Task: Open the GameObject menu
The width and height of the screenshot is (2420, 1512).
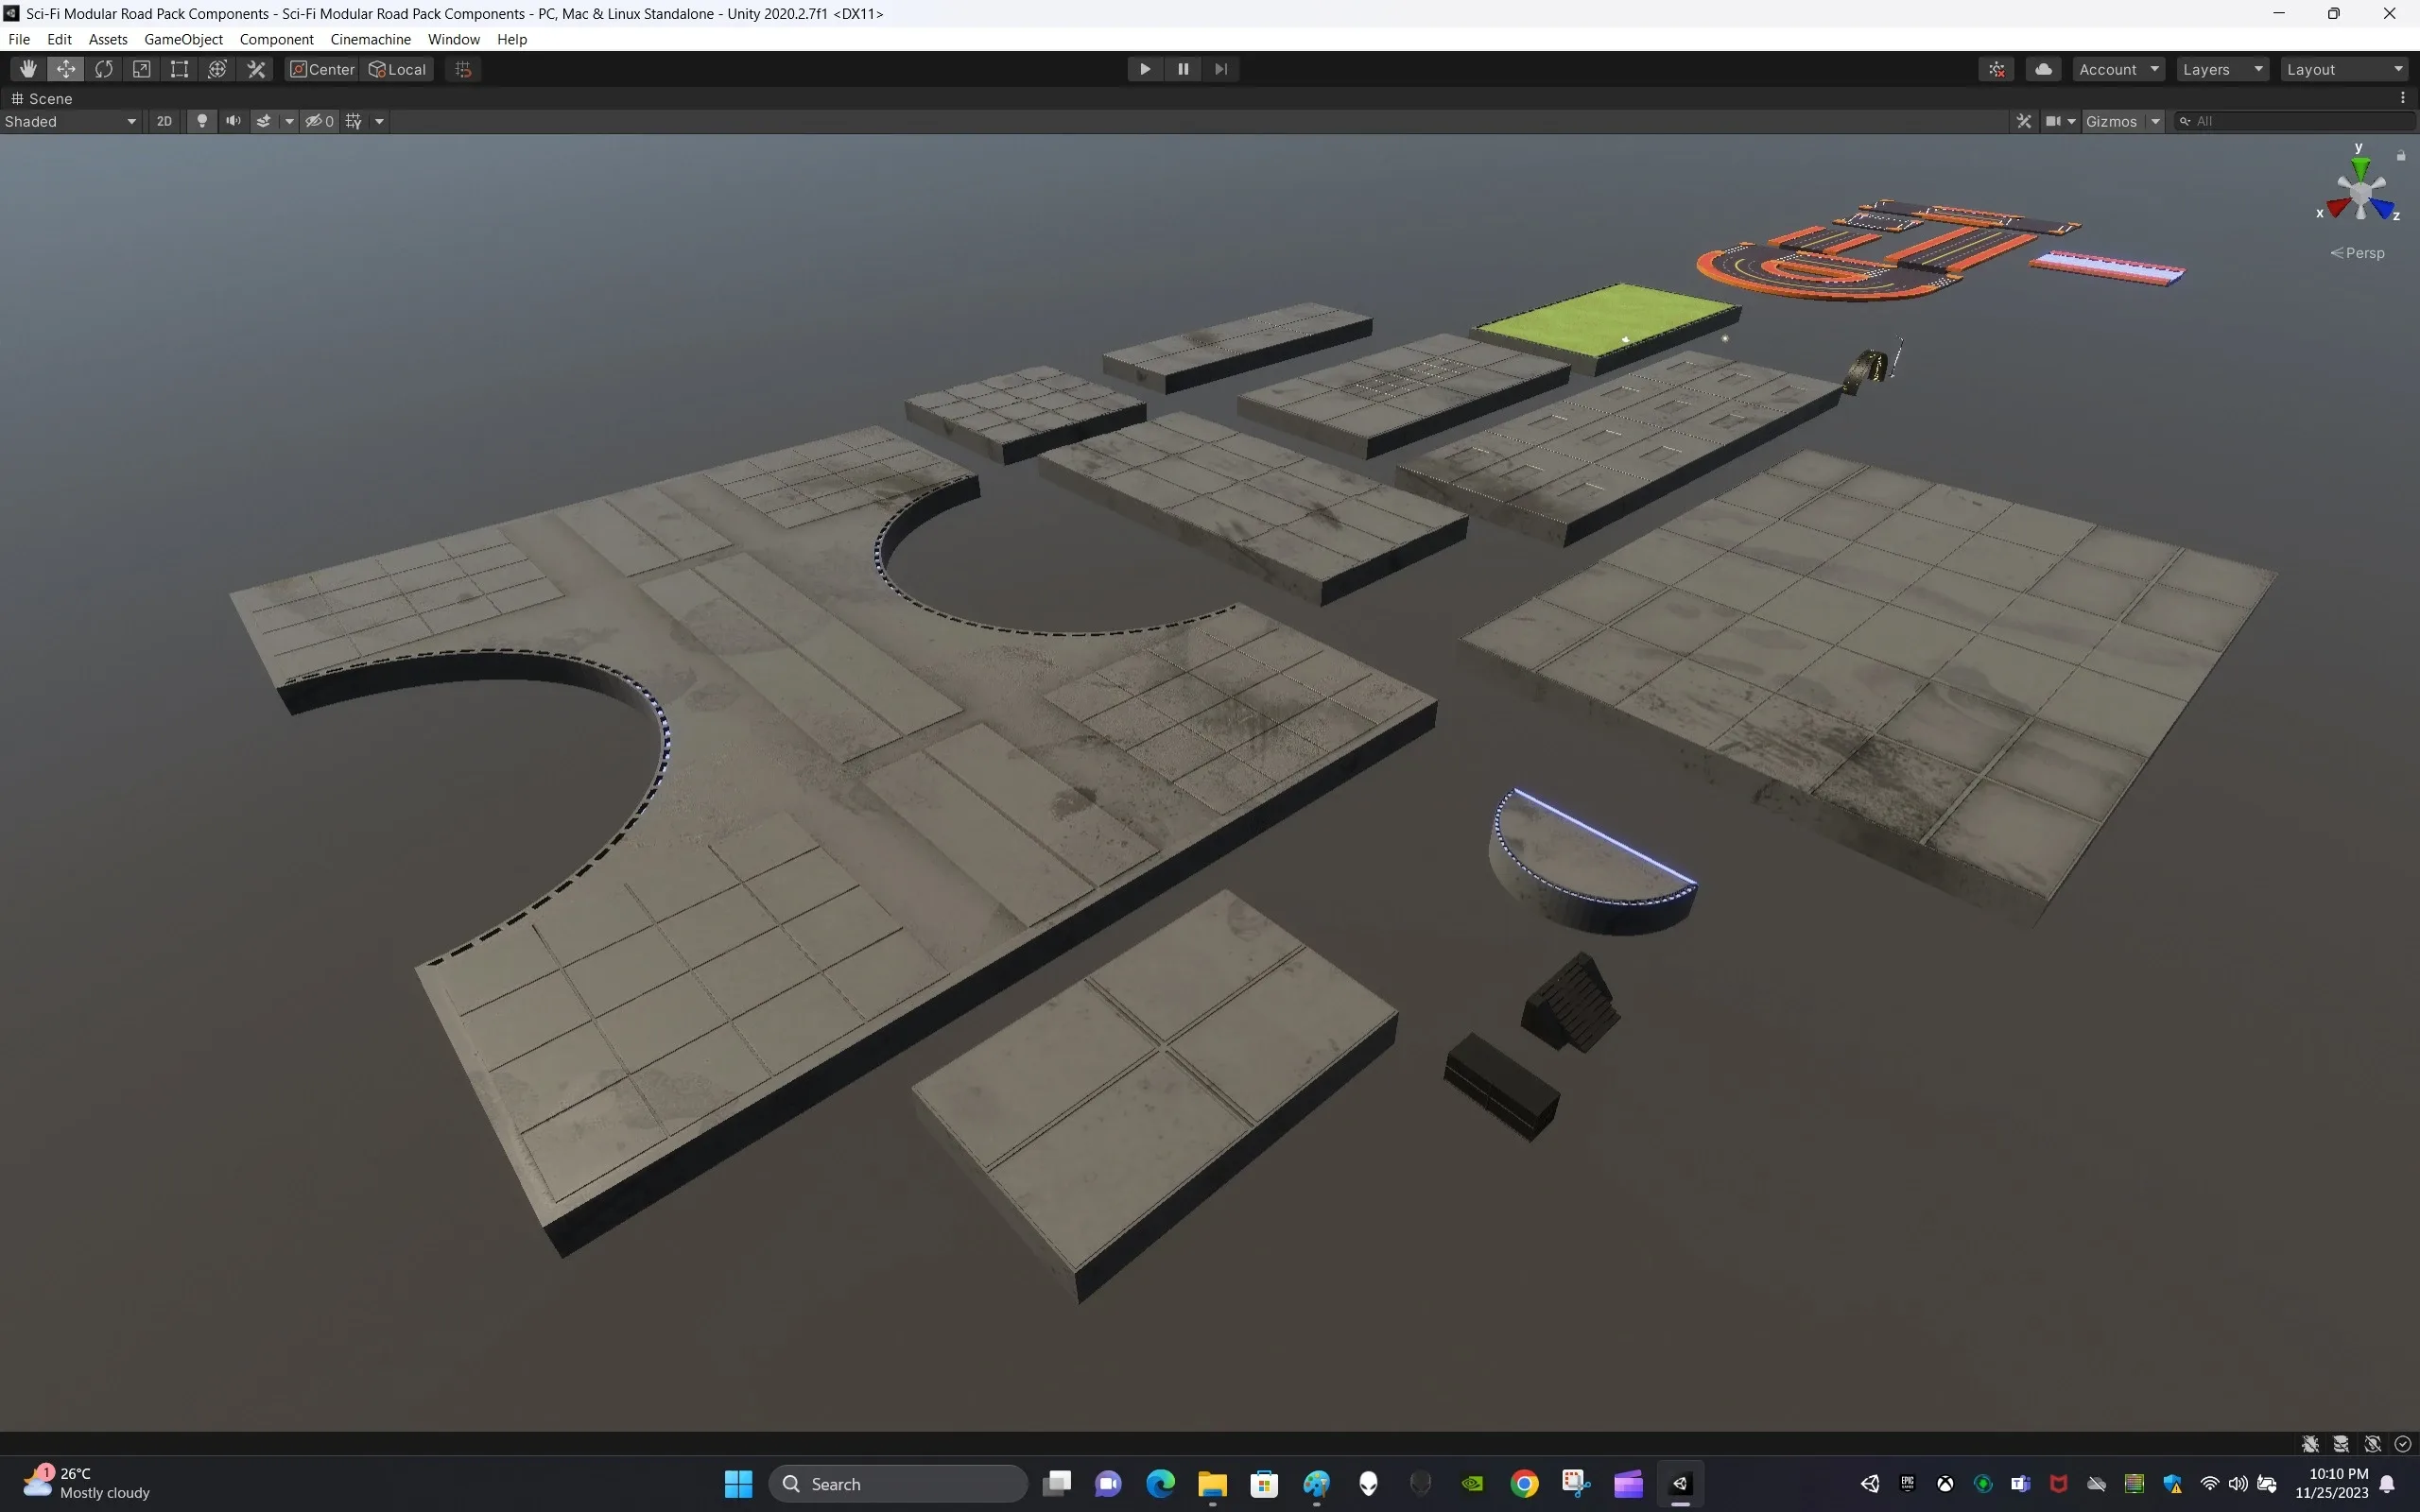Action: 183,39
